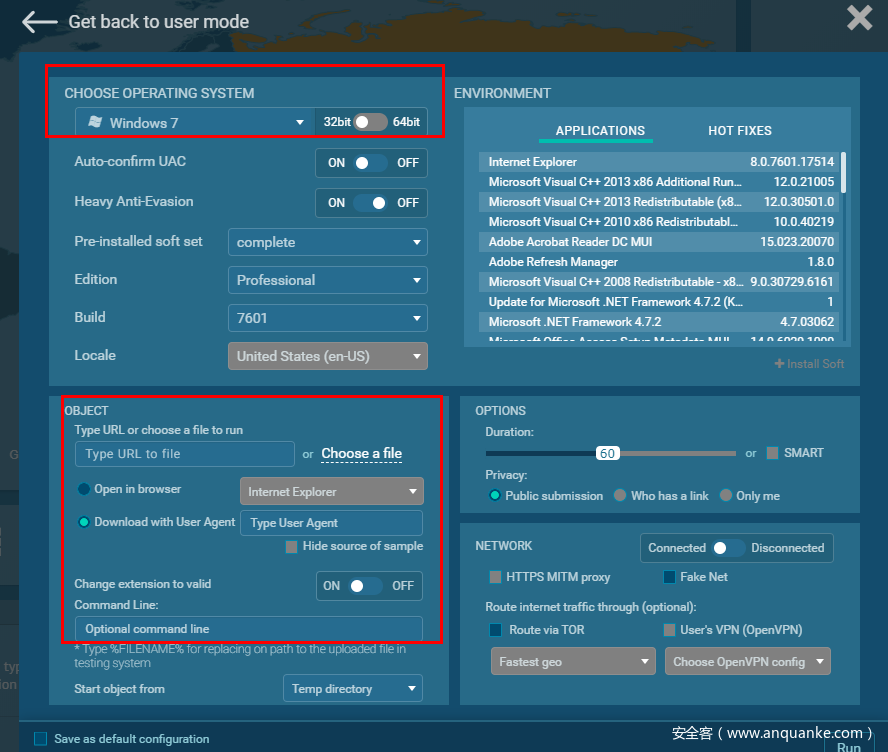Switch the Heavy Anti-Evasion toggle

[x=370, y=203]
